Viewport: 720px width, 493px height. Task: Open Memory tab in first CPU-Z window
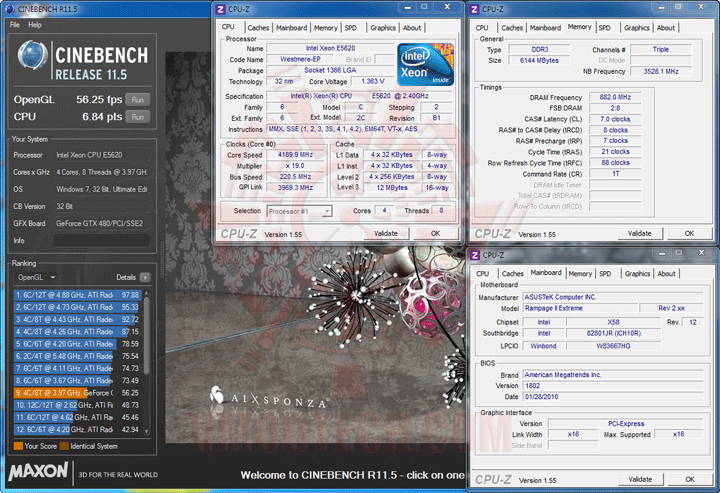pyautogui.click(x=326, y=28)
